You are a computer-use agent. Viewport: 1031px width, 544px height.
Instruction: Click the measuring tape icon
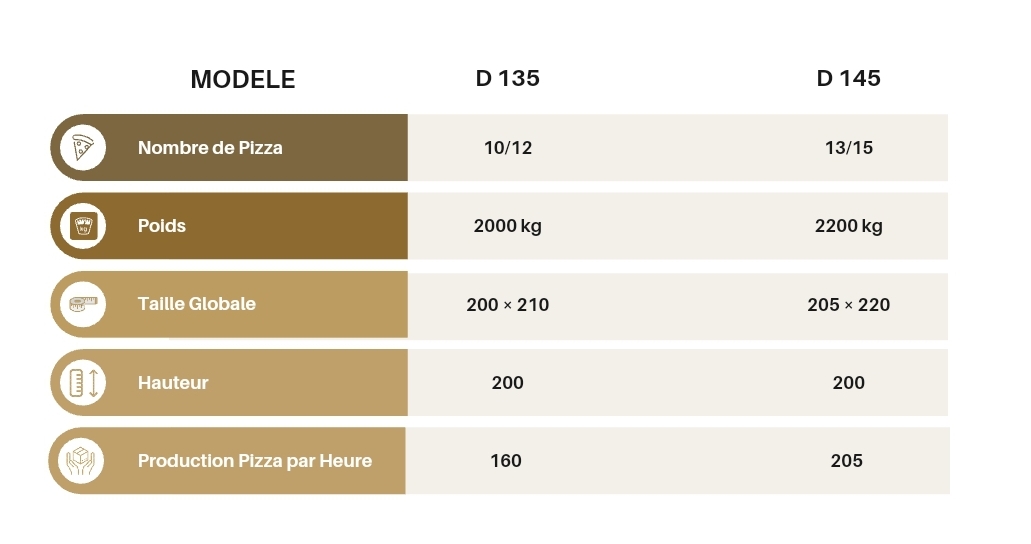[x=83, y=304]
